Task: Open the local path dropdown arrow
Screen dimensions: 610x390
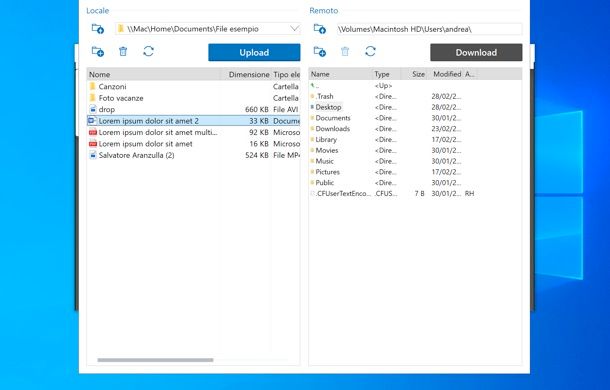Action: pos(294,28)
